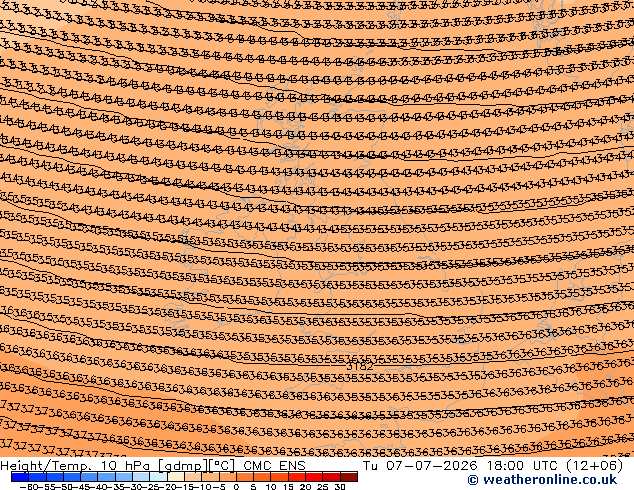
Task: Select legend swatch between -35 and -30
Action: (124, 477)
